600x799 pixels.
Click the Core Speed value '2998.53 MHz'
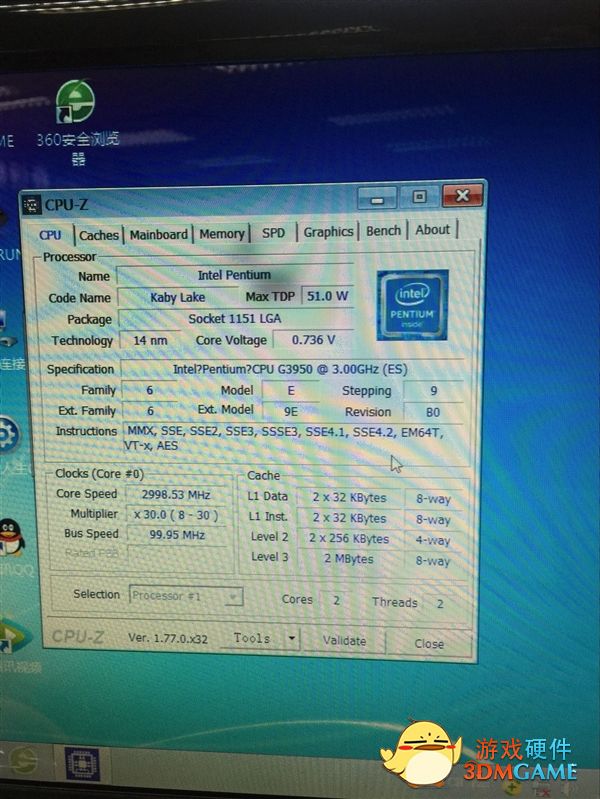click(176, 495)
